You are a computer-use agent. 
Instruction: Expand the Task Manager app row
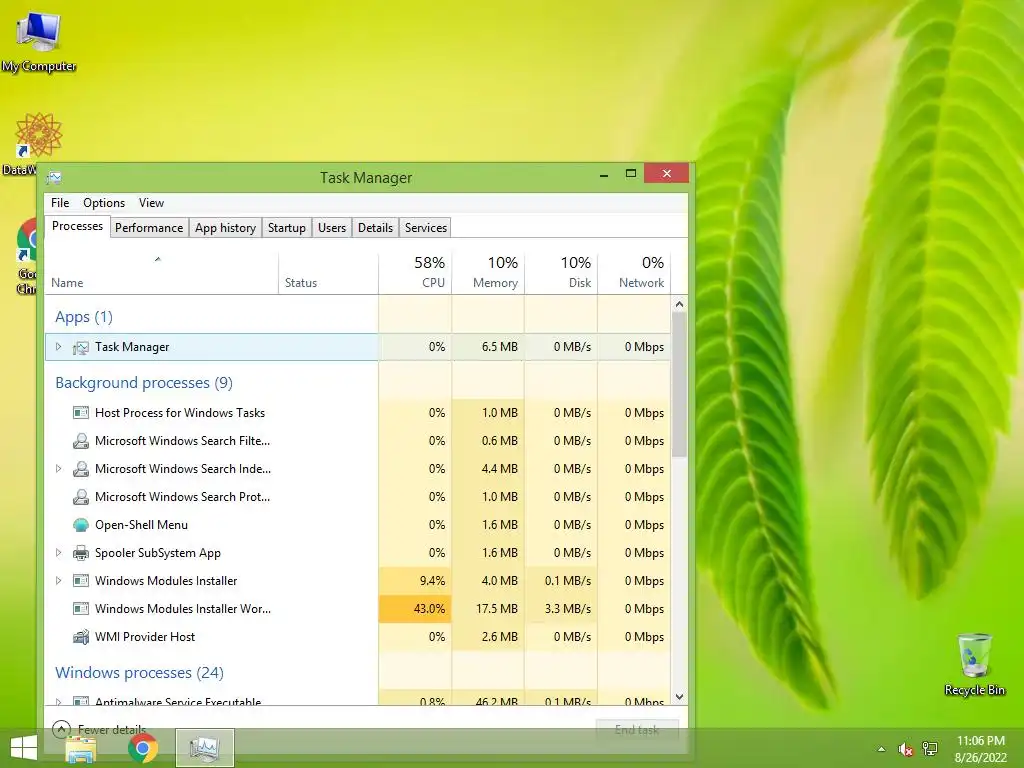59,347
